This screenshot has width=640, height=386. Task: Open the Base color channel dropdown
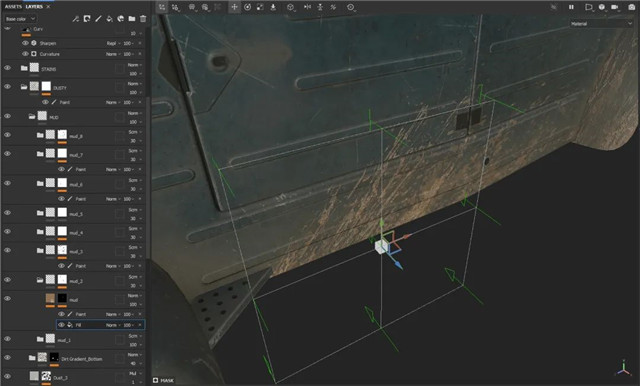pos(20,19)
